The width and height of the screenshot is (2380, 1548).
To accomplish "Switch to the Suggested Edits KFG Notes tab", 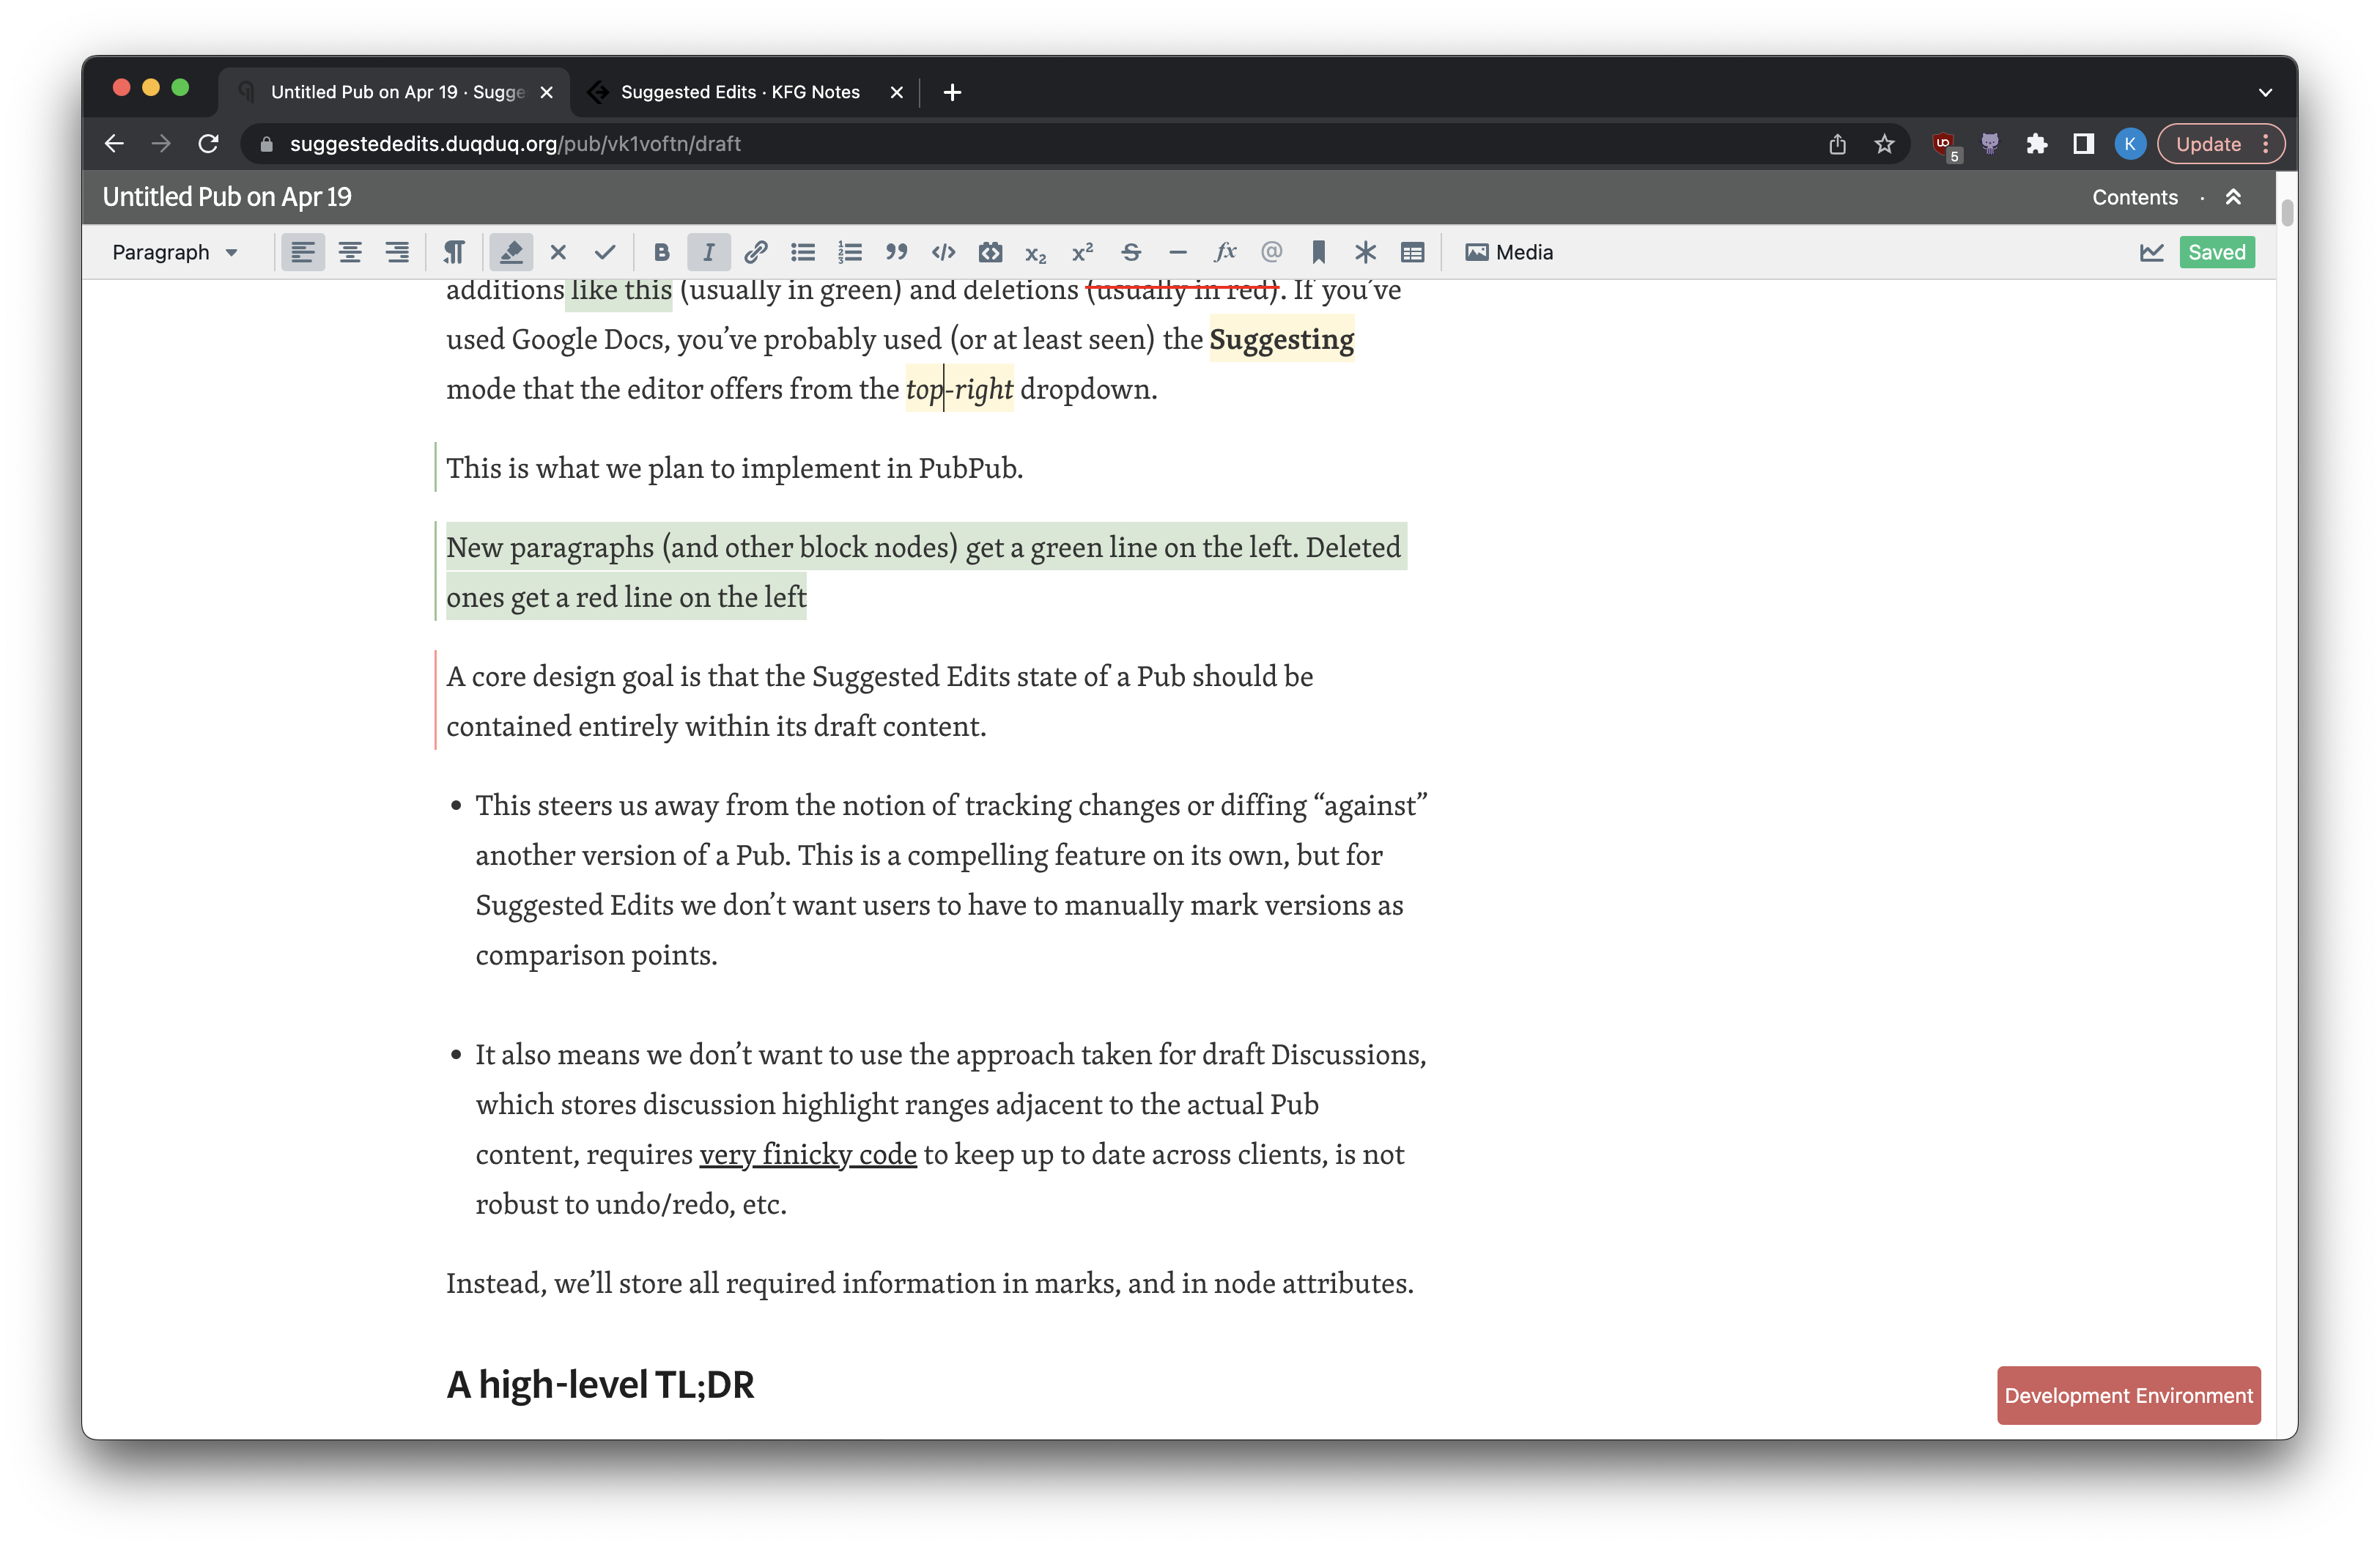I will (739, 91).
